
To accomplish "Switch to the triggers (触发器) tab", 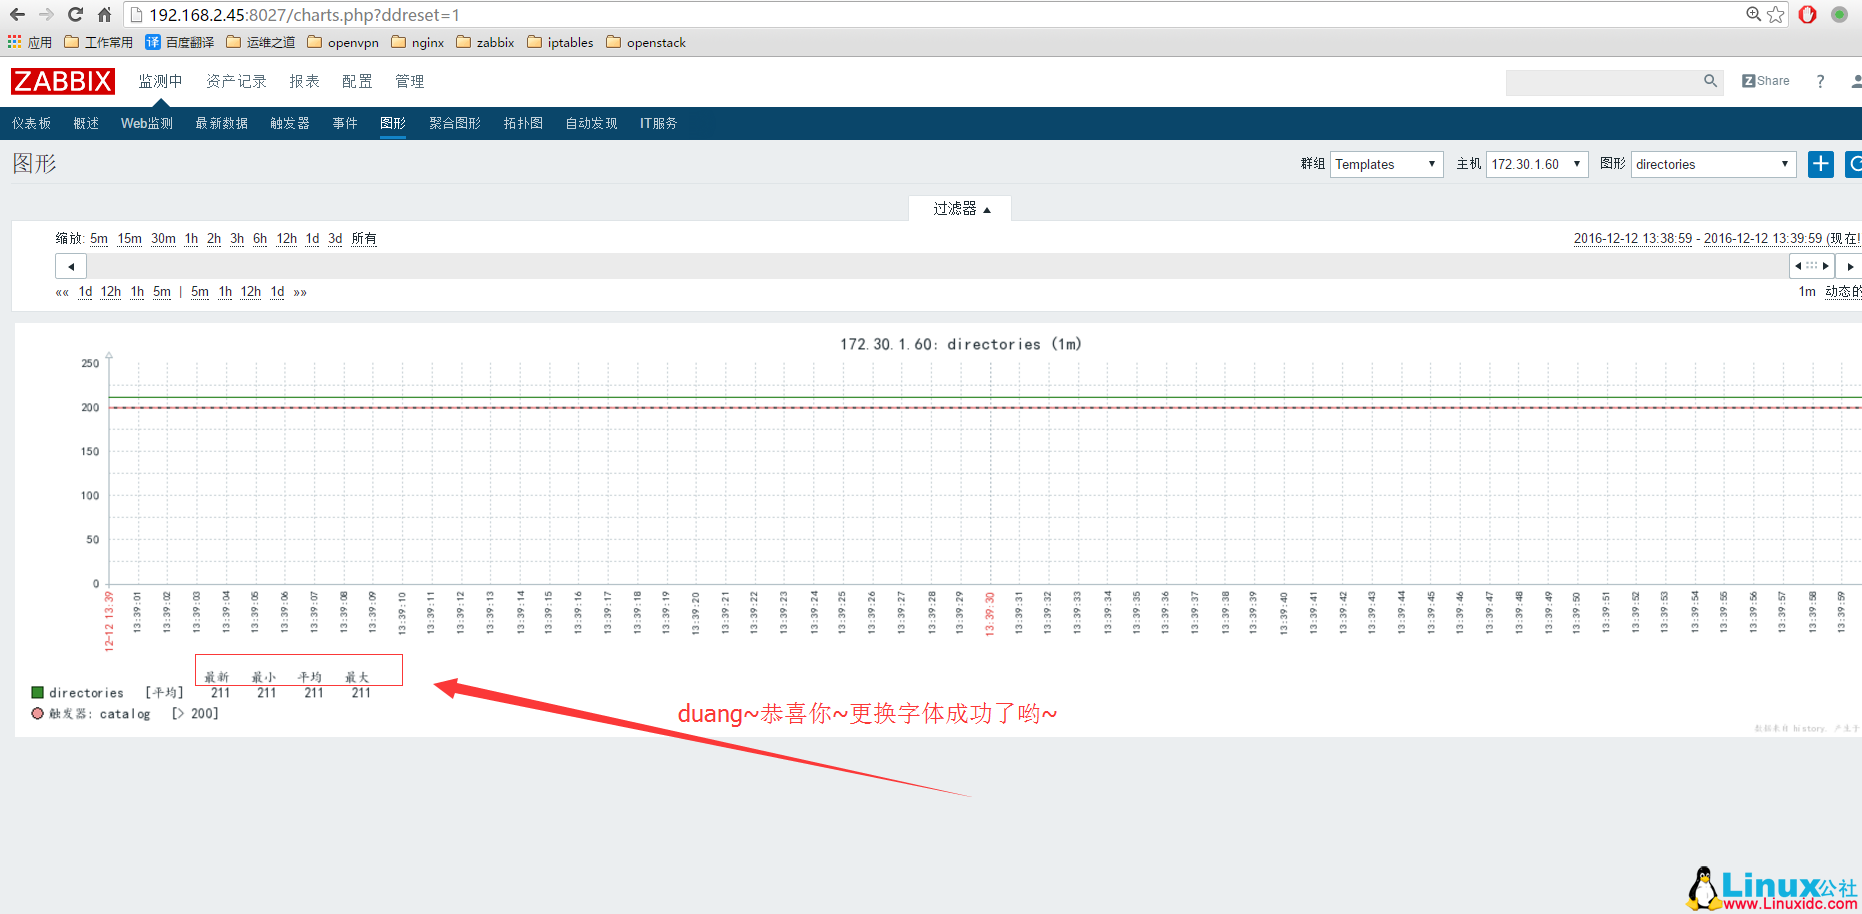I will pos(290,123).
